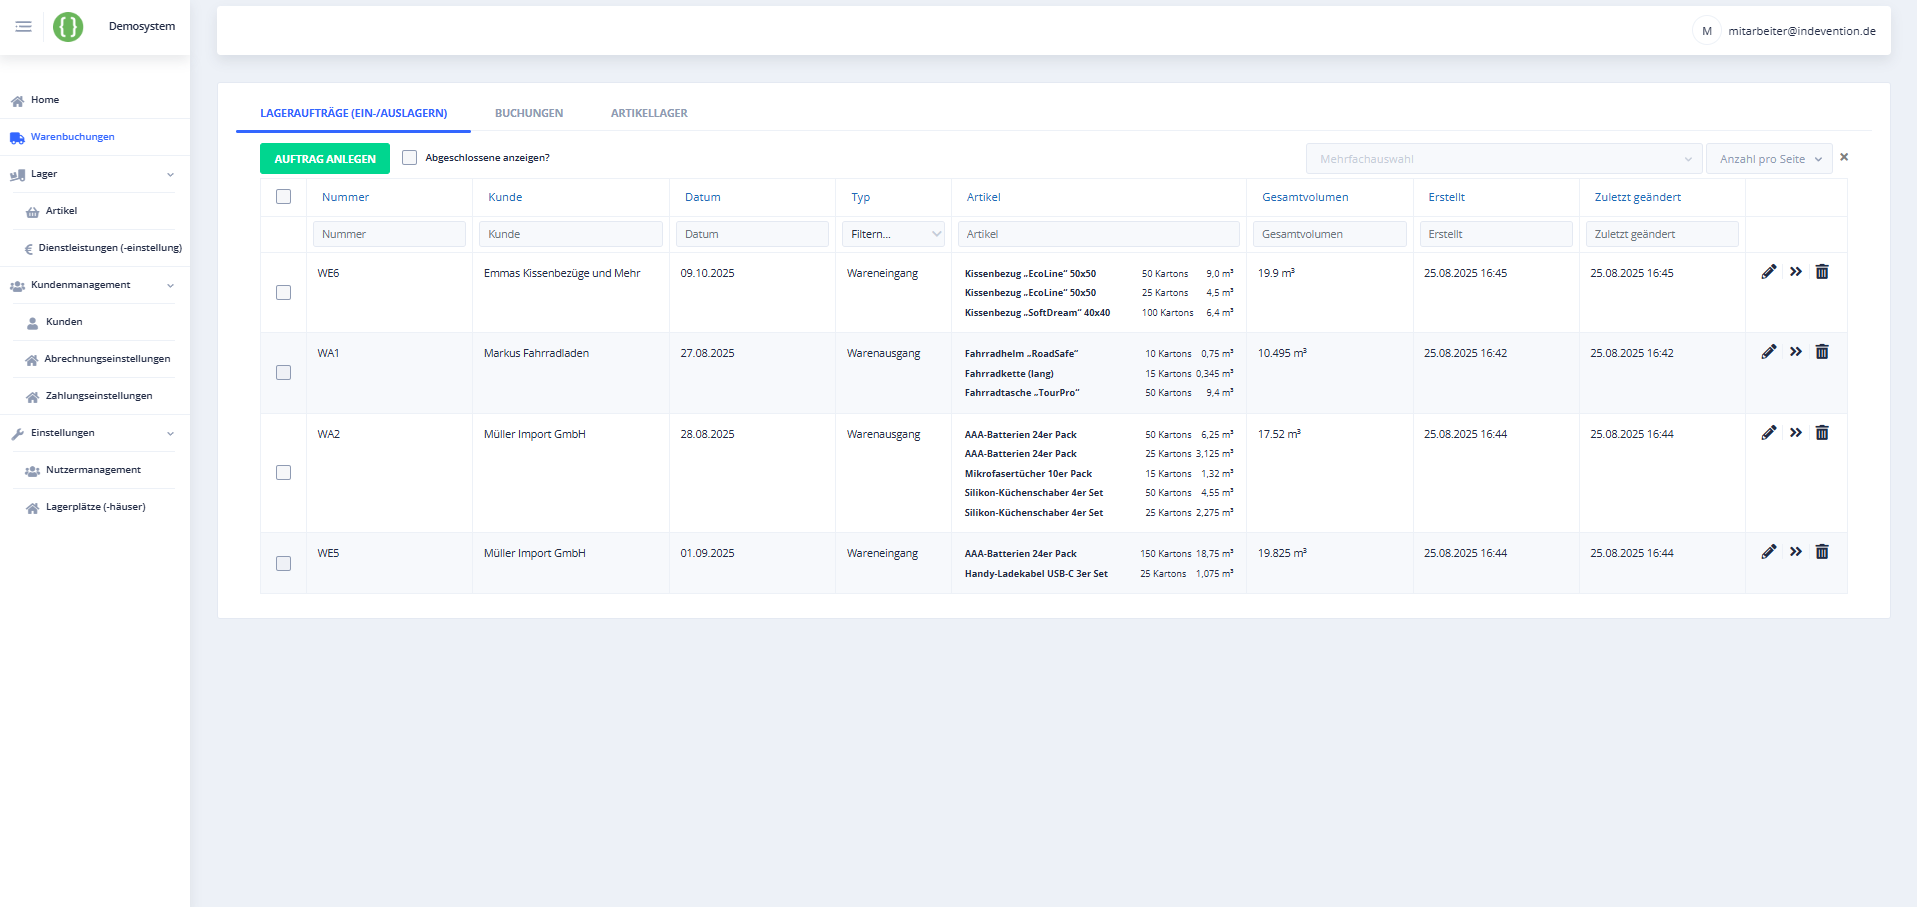Open Abrechnungseinstellungen in the sidebar
The image size is (1917, 907).
point(106,359)
